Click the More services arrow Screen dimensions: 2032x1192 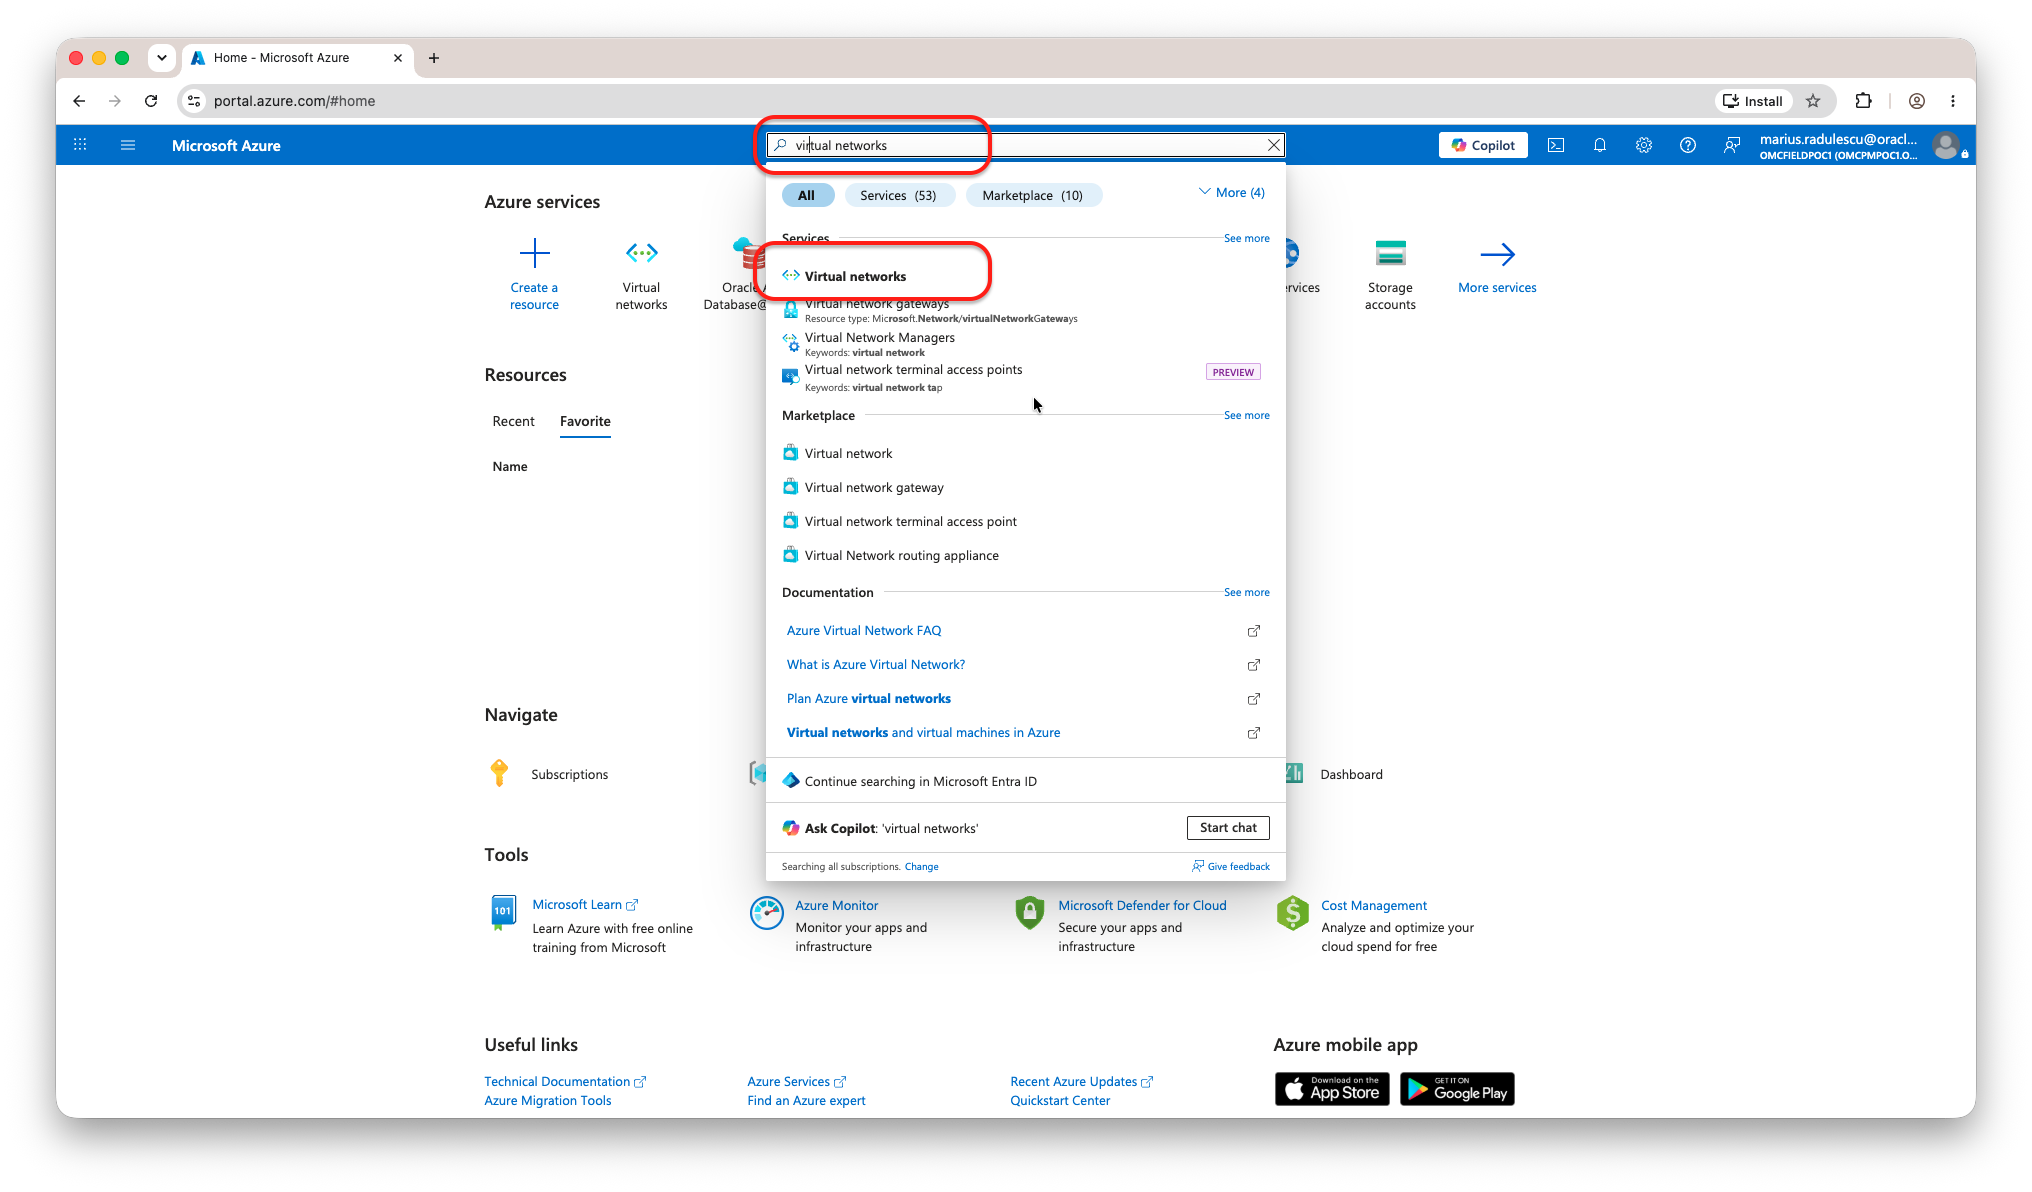click(1497, 254)
